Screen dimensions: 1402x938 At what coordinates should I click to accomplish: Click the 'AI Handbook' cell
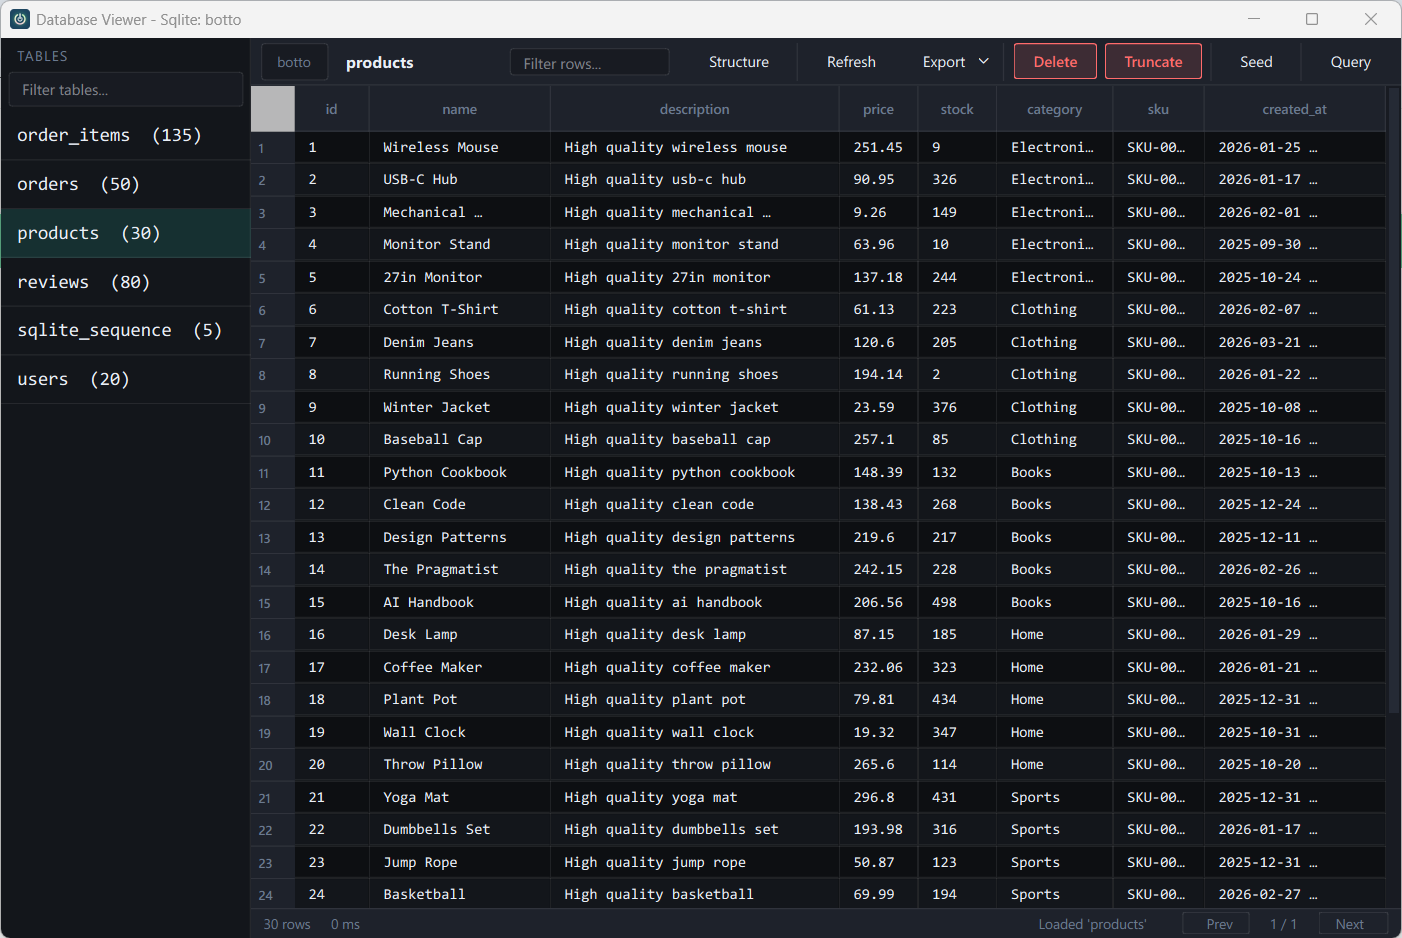460,602
